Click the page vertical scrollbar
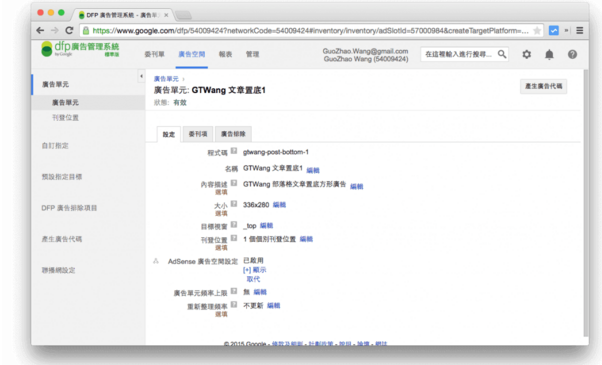Viewport: 602px width, 365px height. click(585, 203)
